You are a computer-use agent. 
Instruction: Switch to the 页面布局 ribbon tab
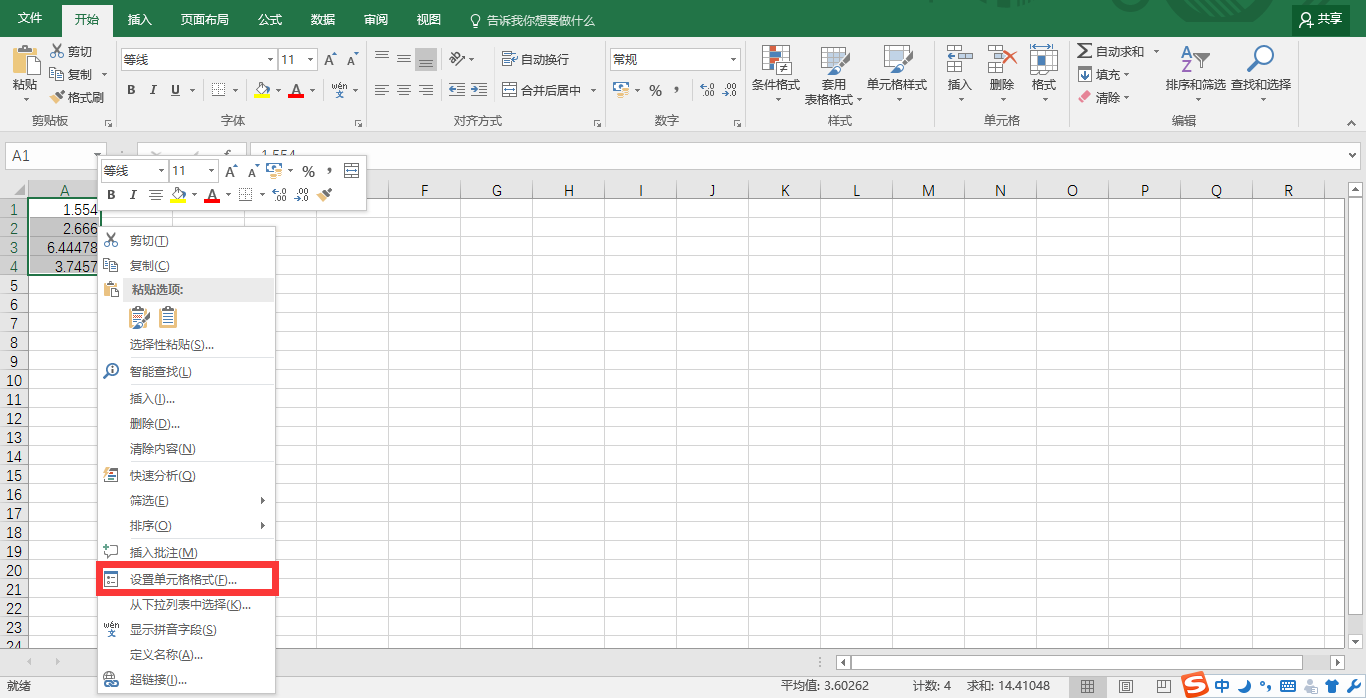coord(204,20)
